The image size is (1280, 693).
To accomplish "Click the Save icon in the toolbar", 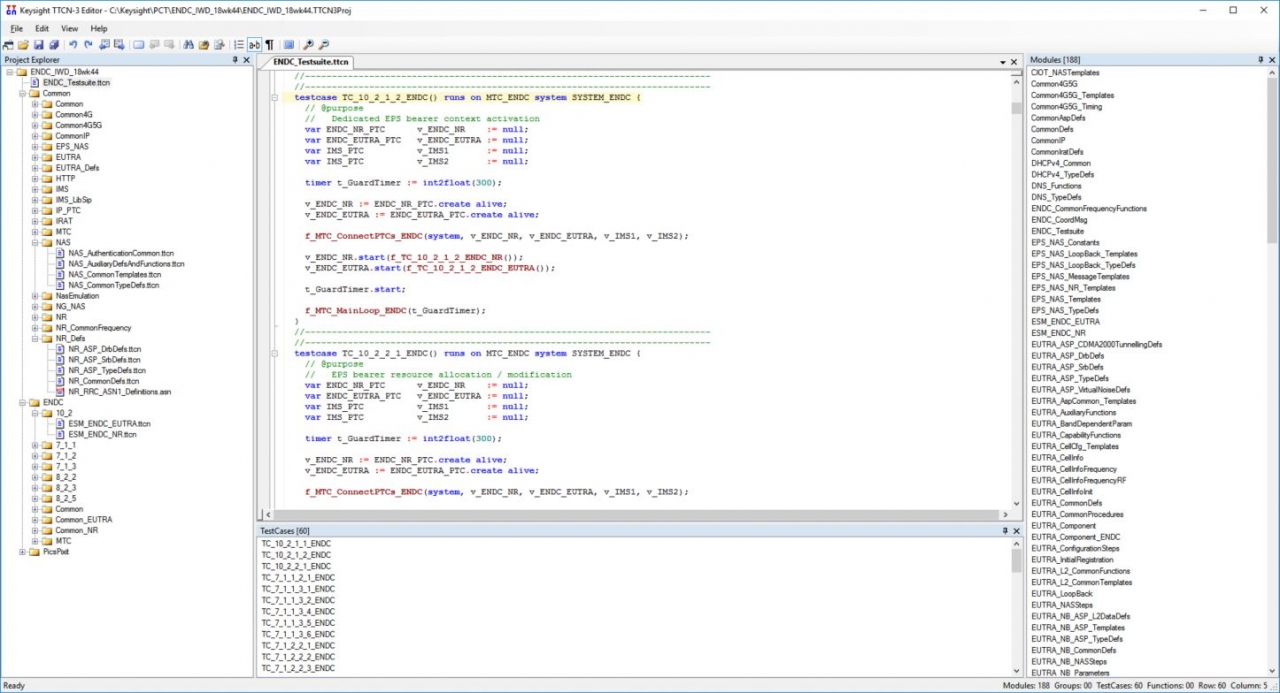I will (x=38, y=45).
